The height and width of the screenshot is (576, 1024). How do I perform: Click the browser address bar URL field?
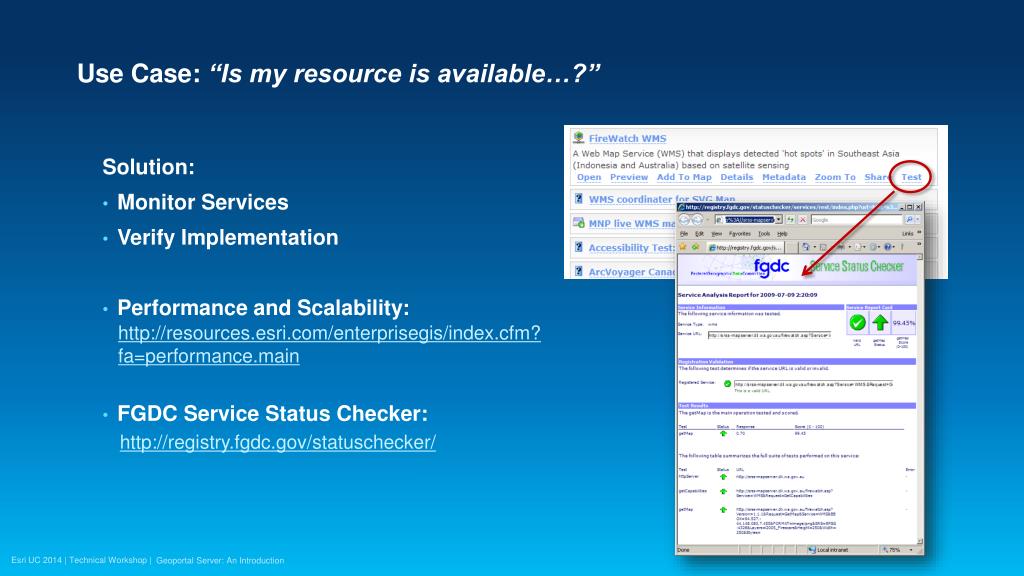tap(749, 219)
